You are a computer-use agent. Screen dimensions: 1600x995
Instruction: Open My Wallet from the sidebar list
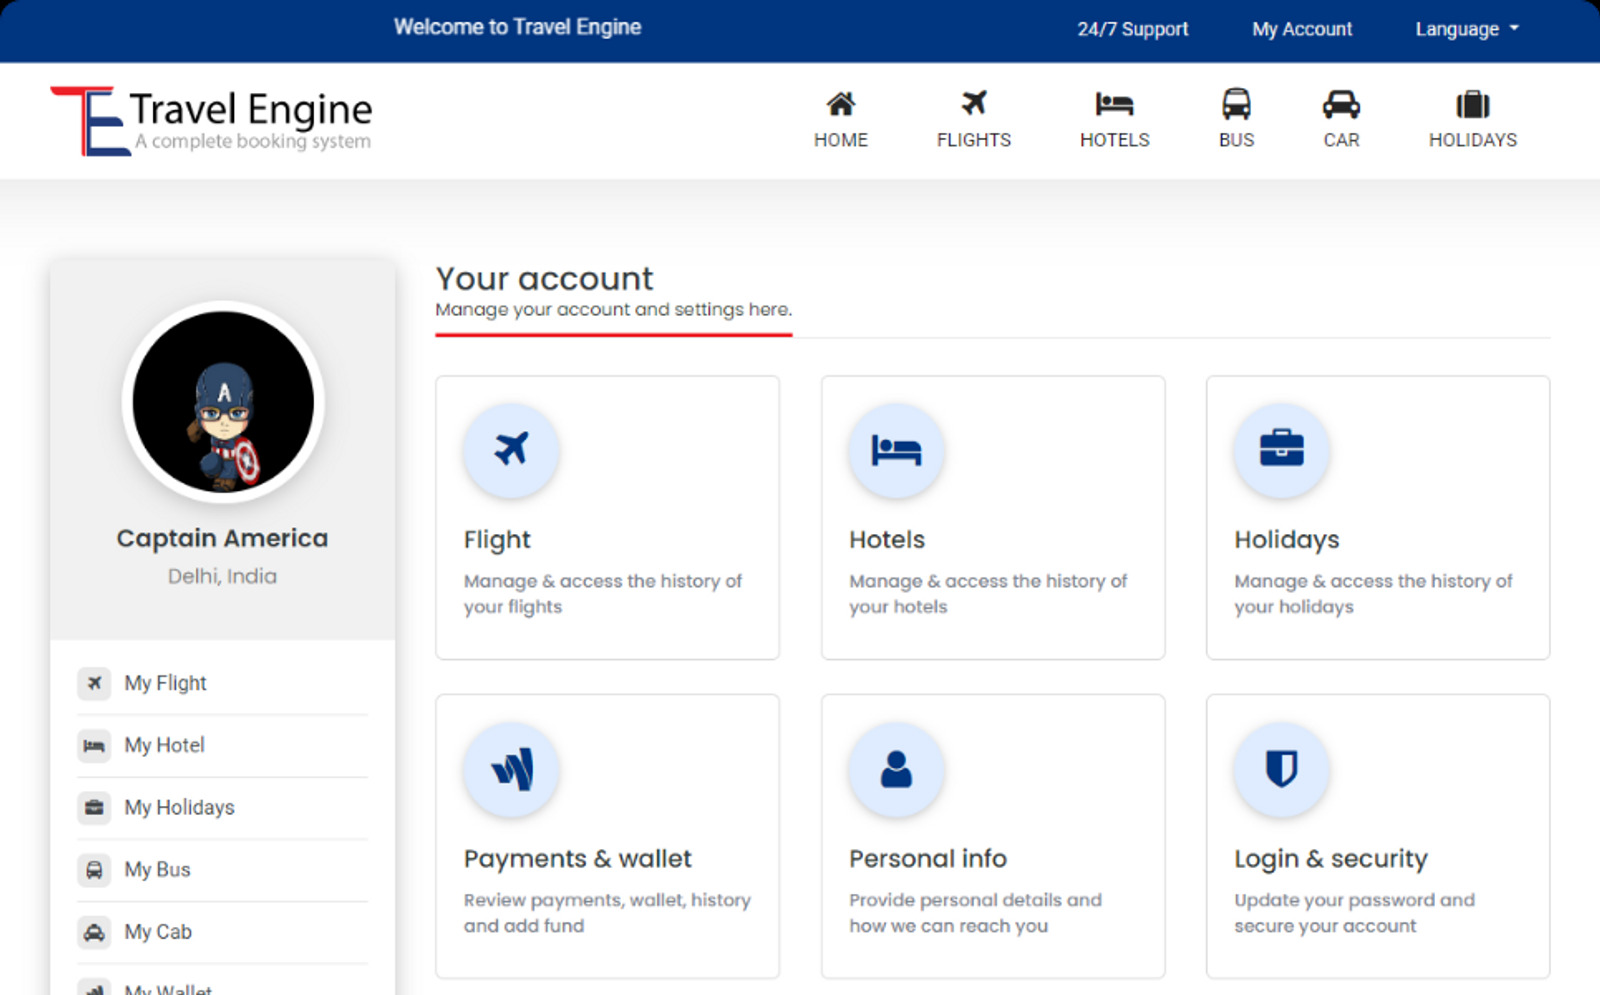pos(166,988)
